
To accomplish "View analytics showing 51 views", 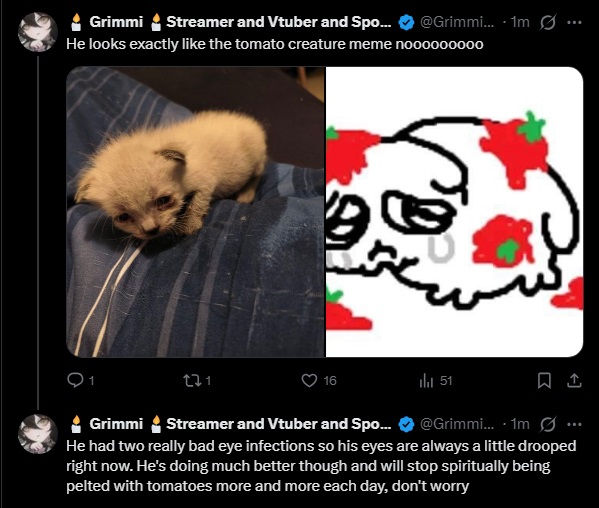I will pos(426,380).
